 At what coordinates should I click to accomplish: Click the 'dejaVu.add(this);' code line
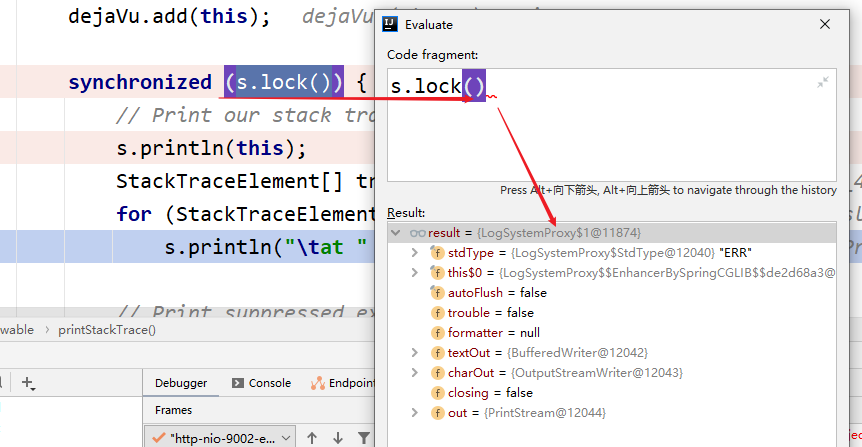pos(169,16)
